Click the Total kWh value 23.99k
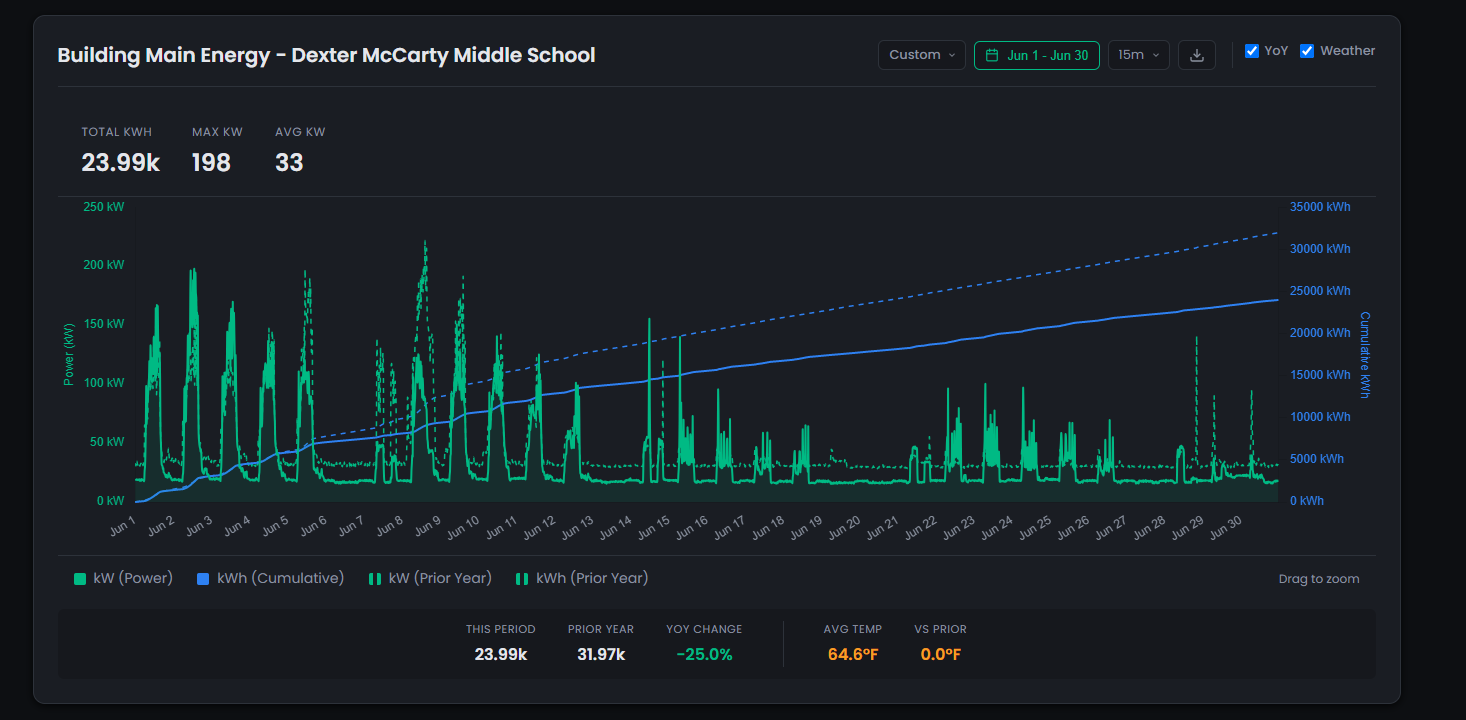 (121, 163)
